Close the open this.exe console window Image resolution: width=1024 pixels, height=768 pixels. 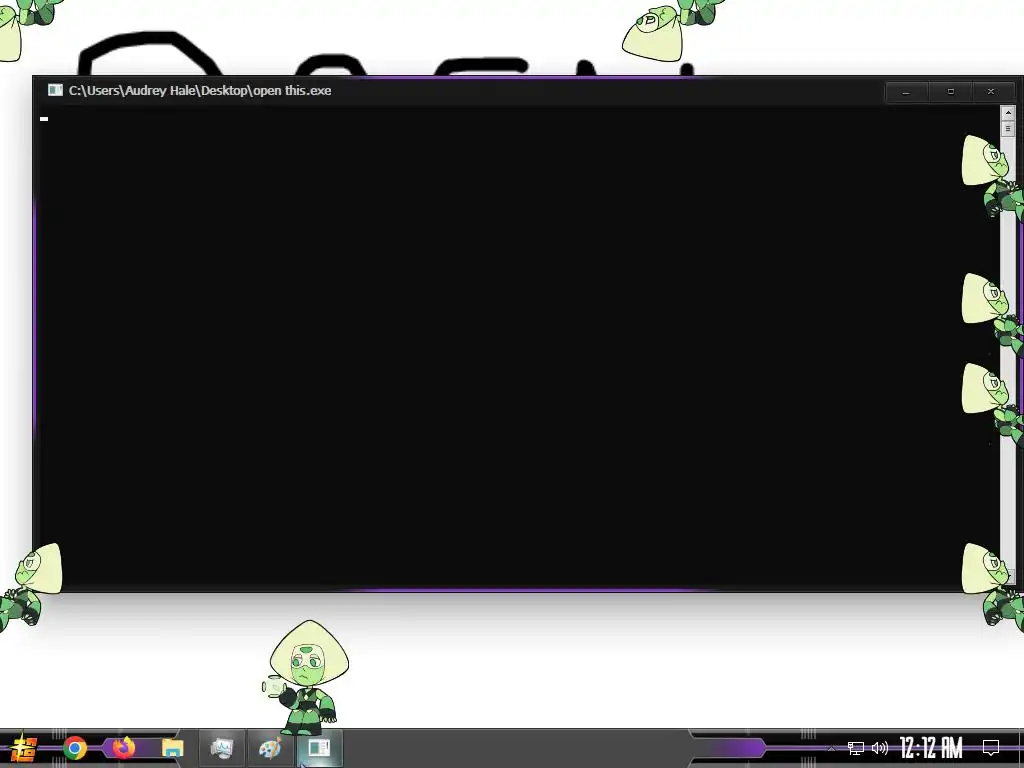(991, 92)
